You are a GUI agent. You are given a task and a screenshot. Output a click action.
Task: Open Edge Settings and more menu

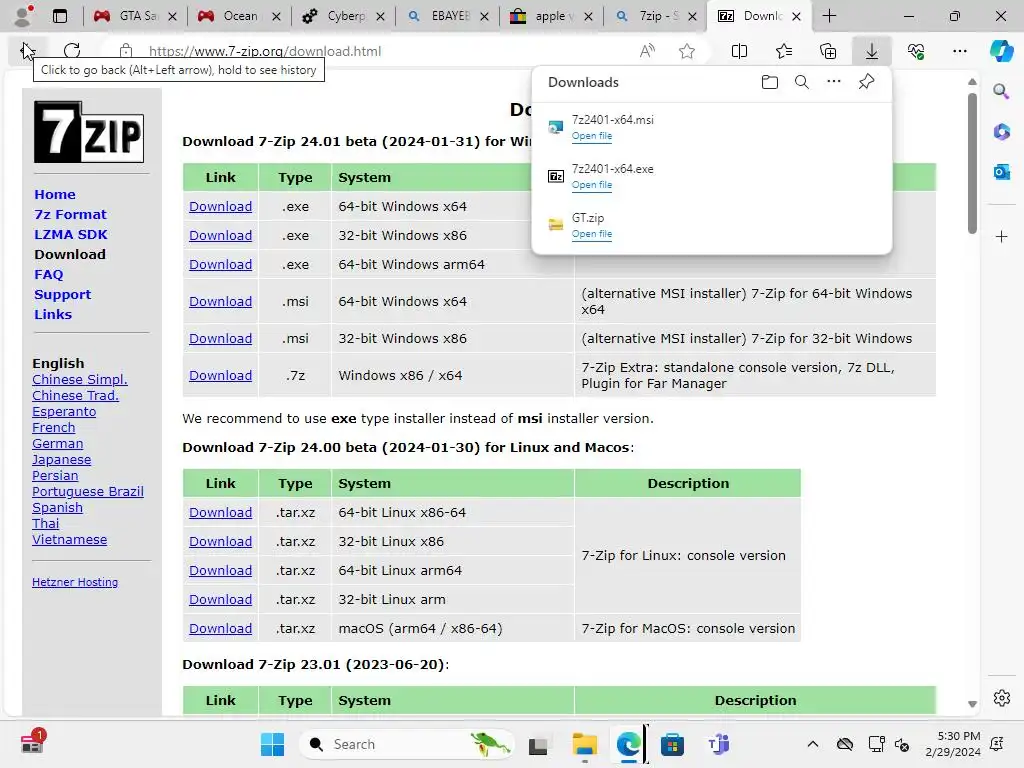coord(959,51)
